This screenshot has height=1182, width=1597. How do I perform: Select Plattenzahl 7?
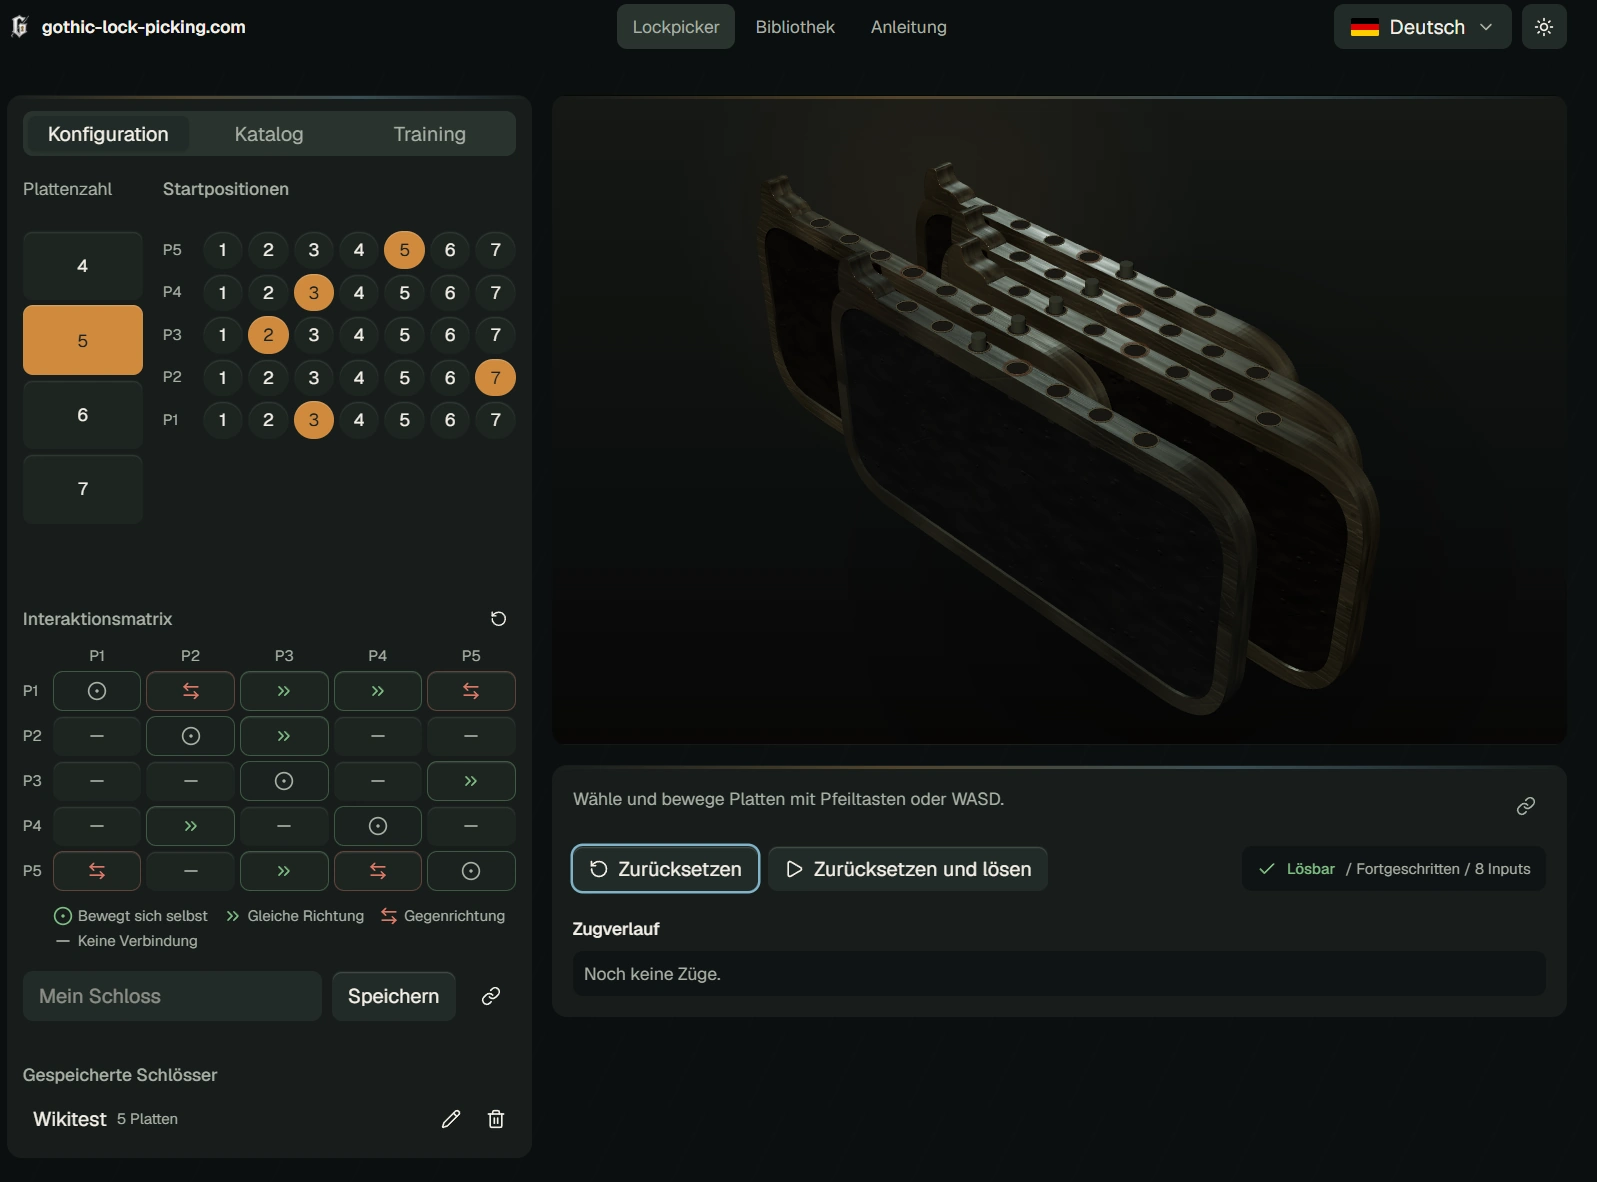pyautogui.click(x=83, y=489)
